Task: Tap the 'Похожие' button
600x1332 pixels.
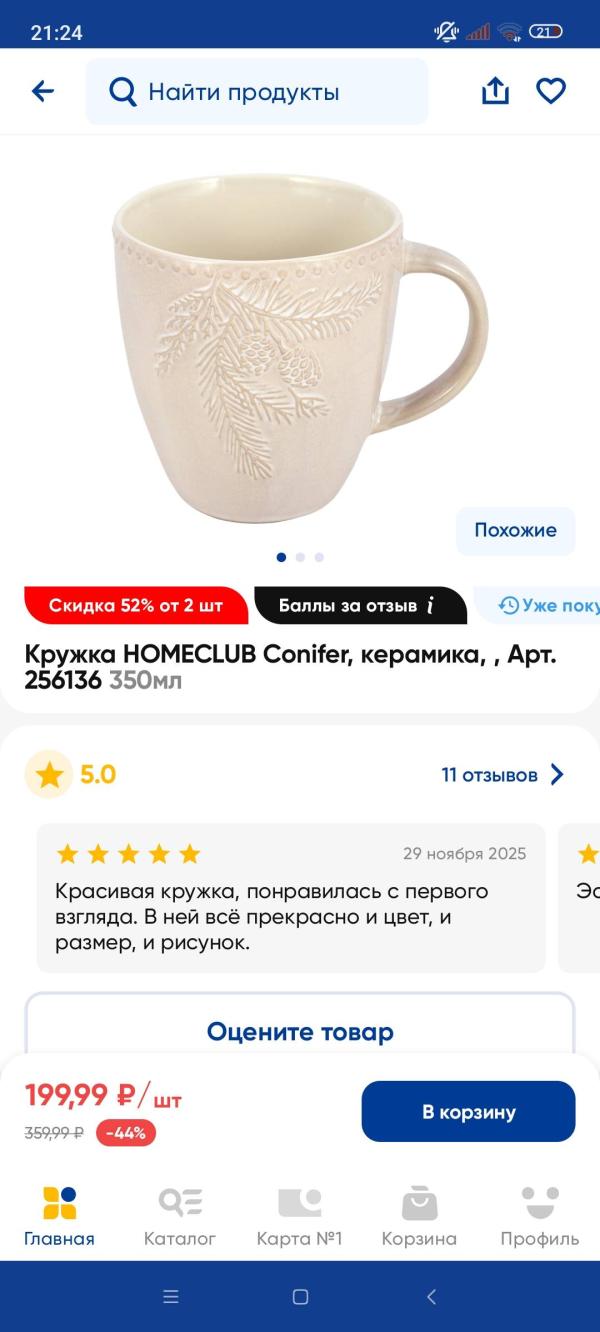Action: pos(516,531)
